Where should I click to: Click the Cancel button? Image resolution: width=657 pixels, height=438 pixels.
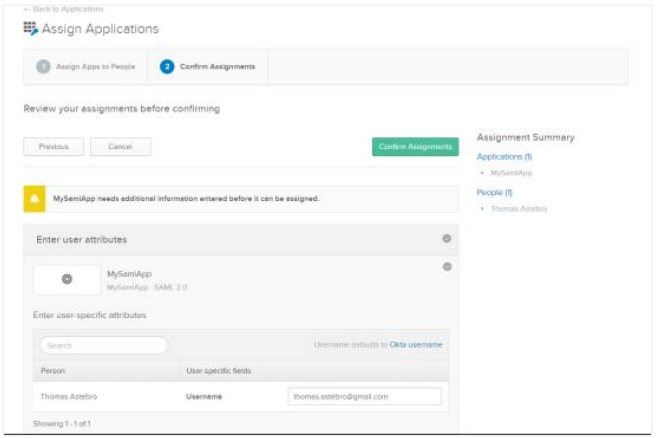pos(121,147)
